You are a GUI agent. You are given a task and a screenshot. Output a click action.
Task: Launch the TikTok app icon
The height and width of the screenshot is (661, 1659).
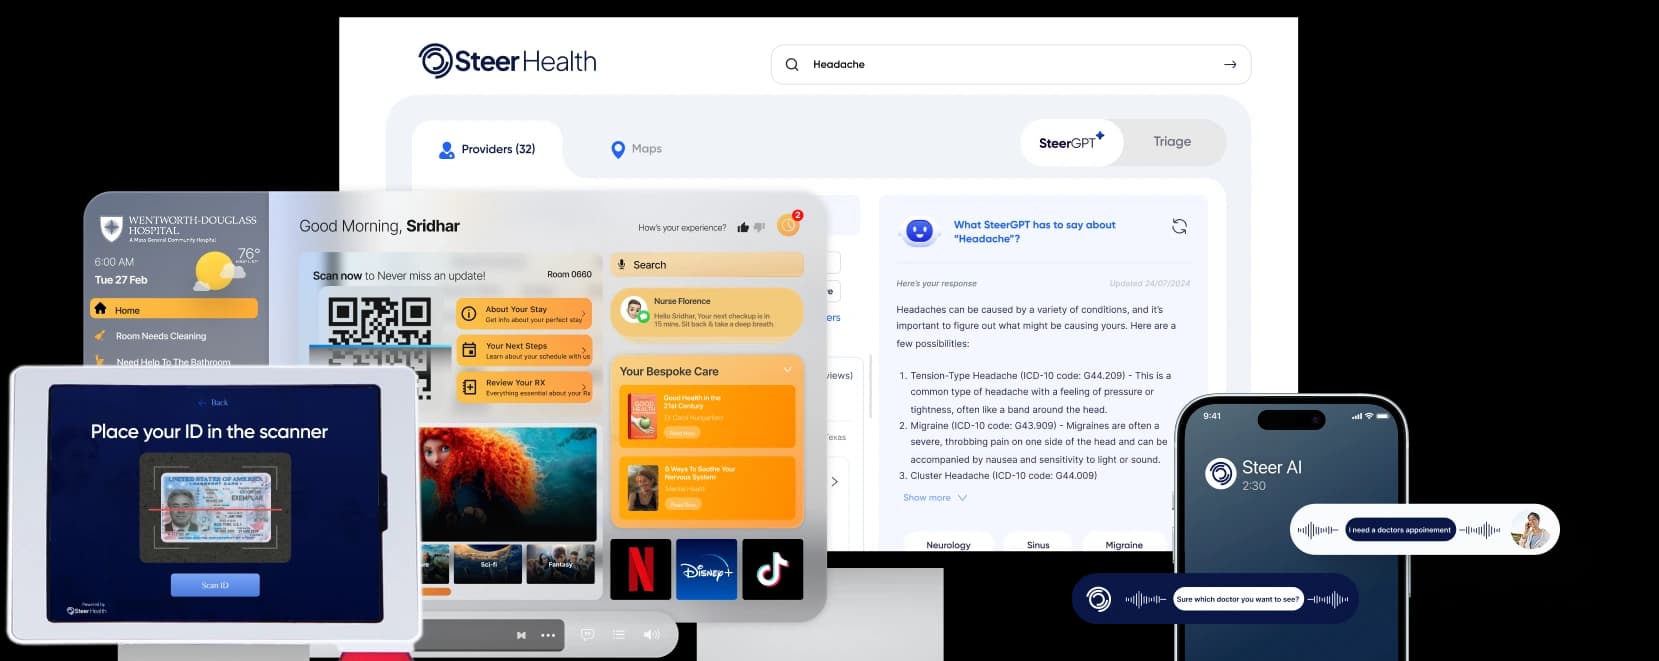[x=772, y=570]
